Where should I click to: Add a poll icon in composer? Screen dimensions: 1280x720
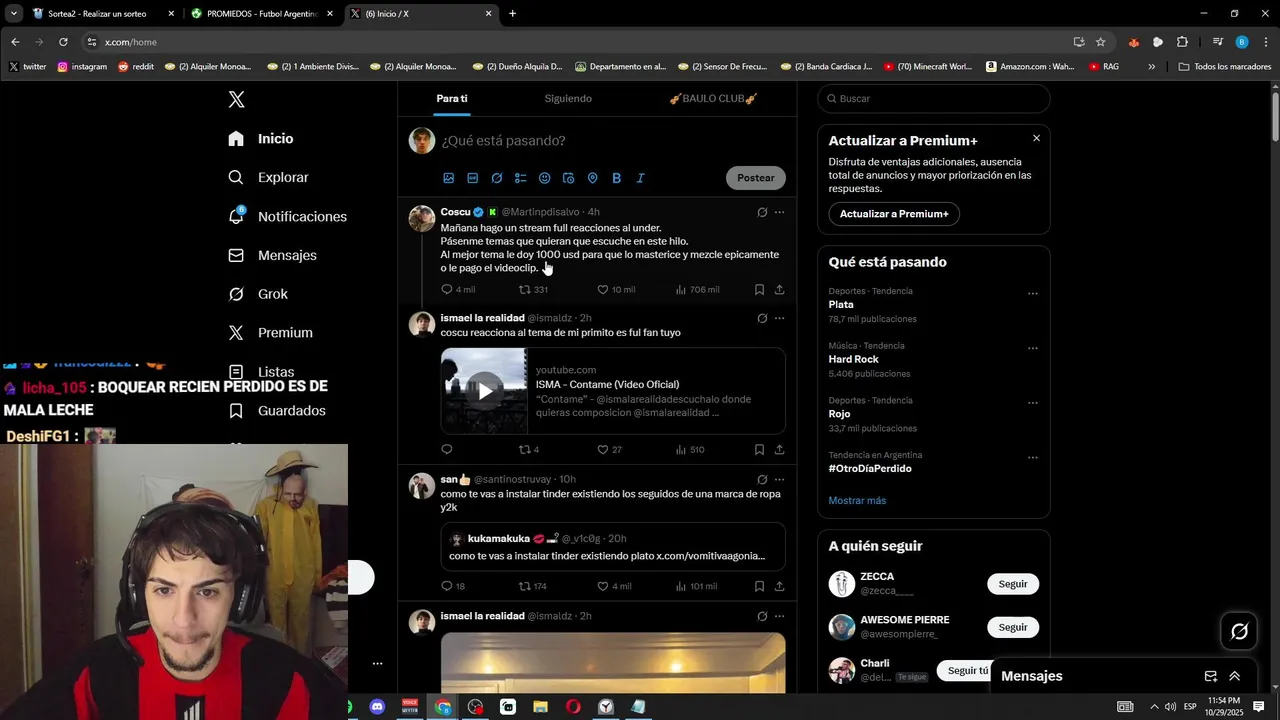(521, 178)
